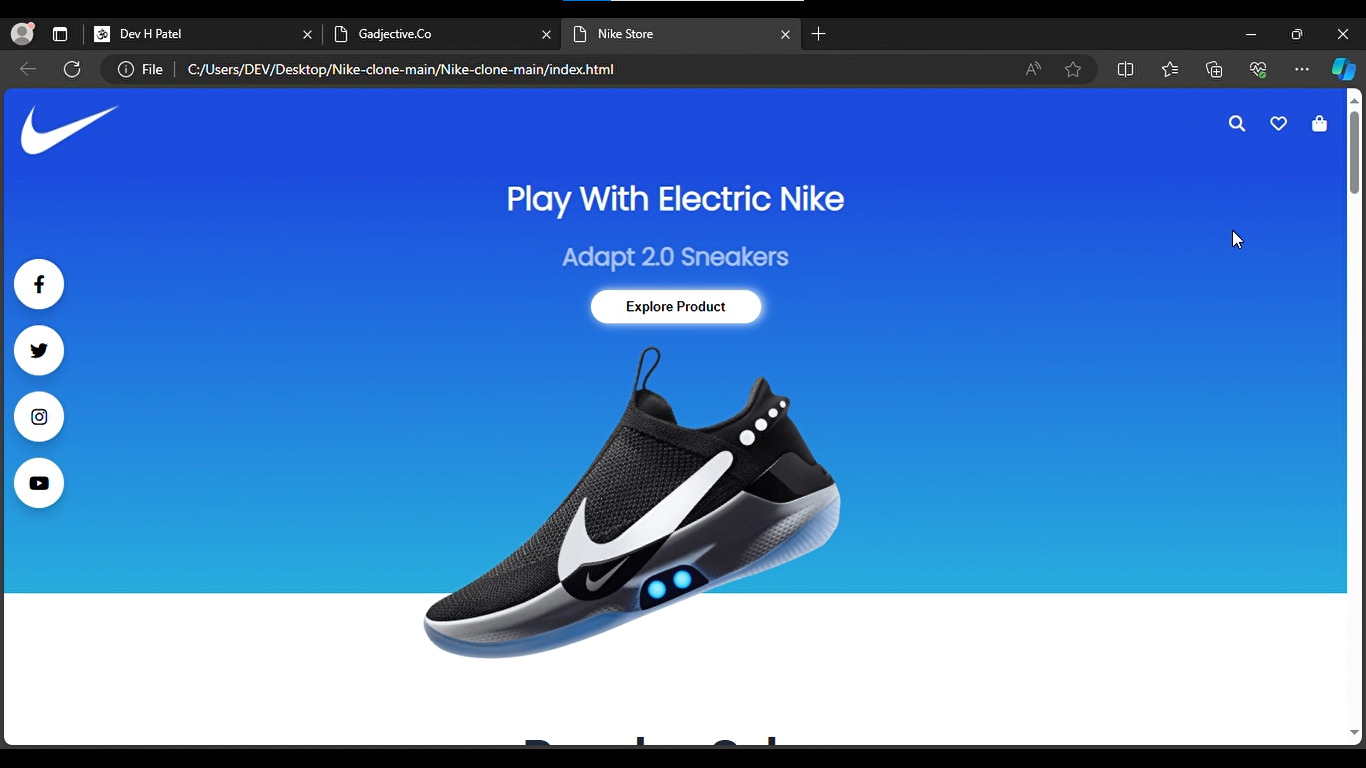This screenshot has height=768, width=1366.
Task: Toggle split screen view
Action: tap(1125, 69)
